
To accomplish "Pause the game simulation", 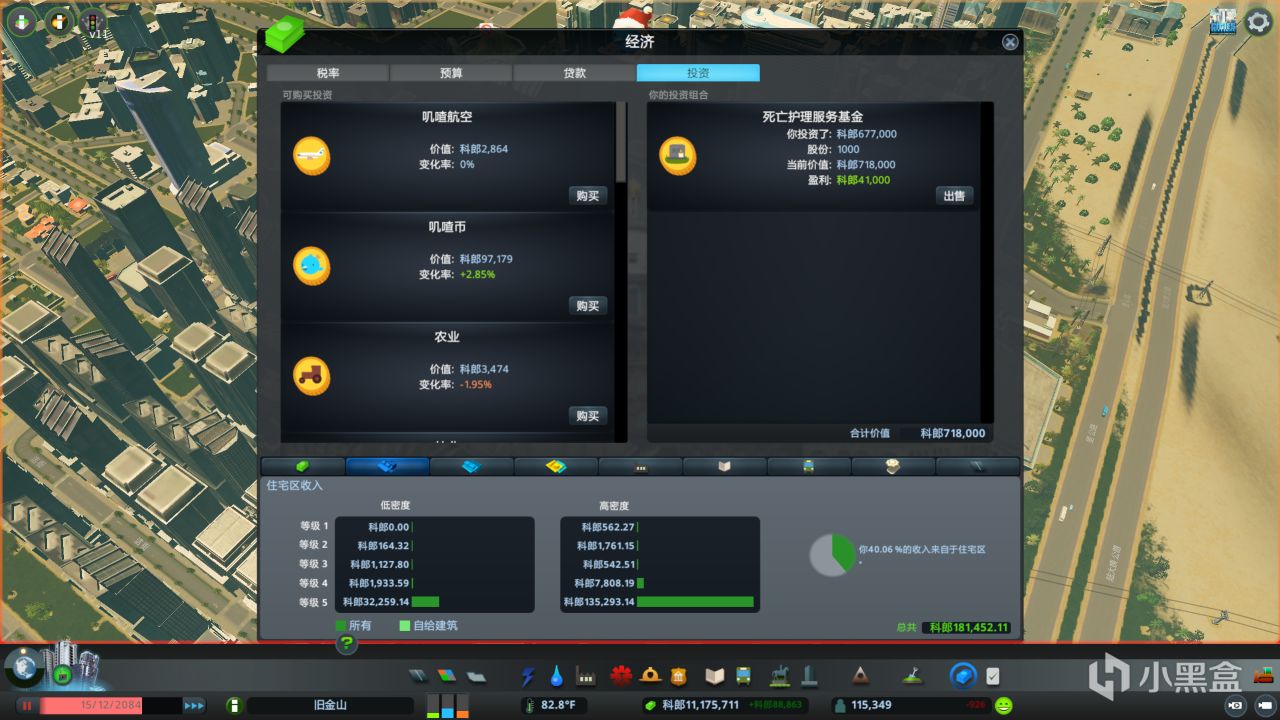I will [x=27, y=705].
